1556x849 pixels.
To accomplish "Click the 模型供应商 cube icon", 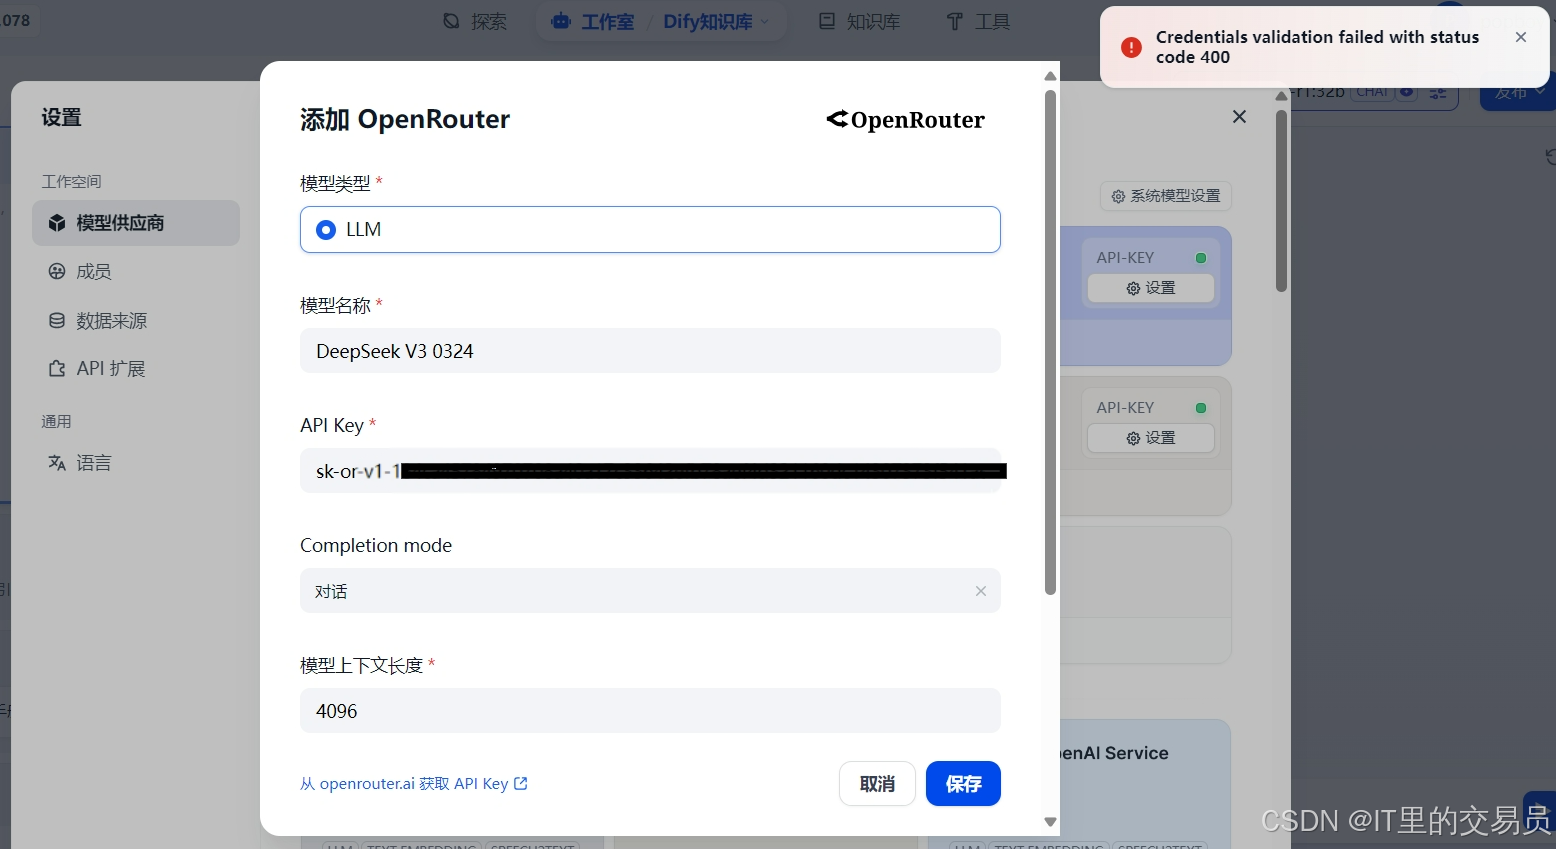I will coord(57,223).
